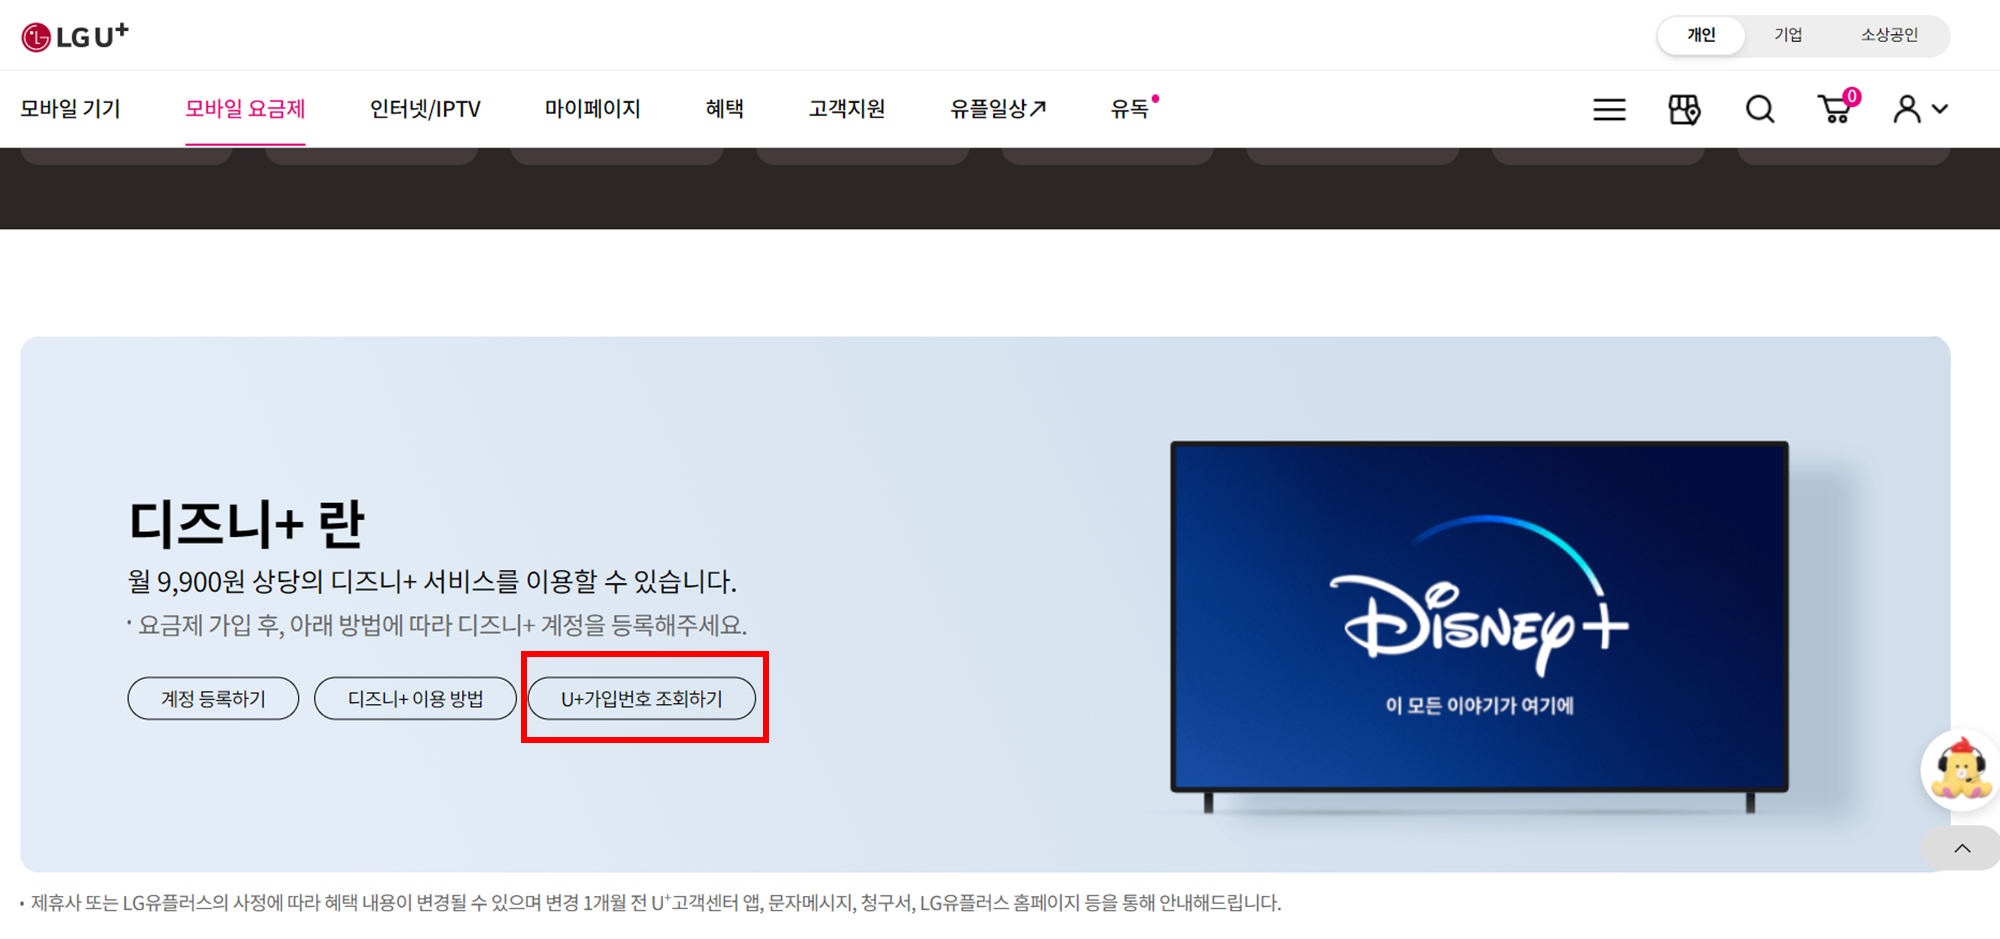Click the scroll-to-top arrow button
This screenshot has height=939, width=2000.
pyautogui.click(x=1962, y=848)
